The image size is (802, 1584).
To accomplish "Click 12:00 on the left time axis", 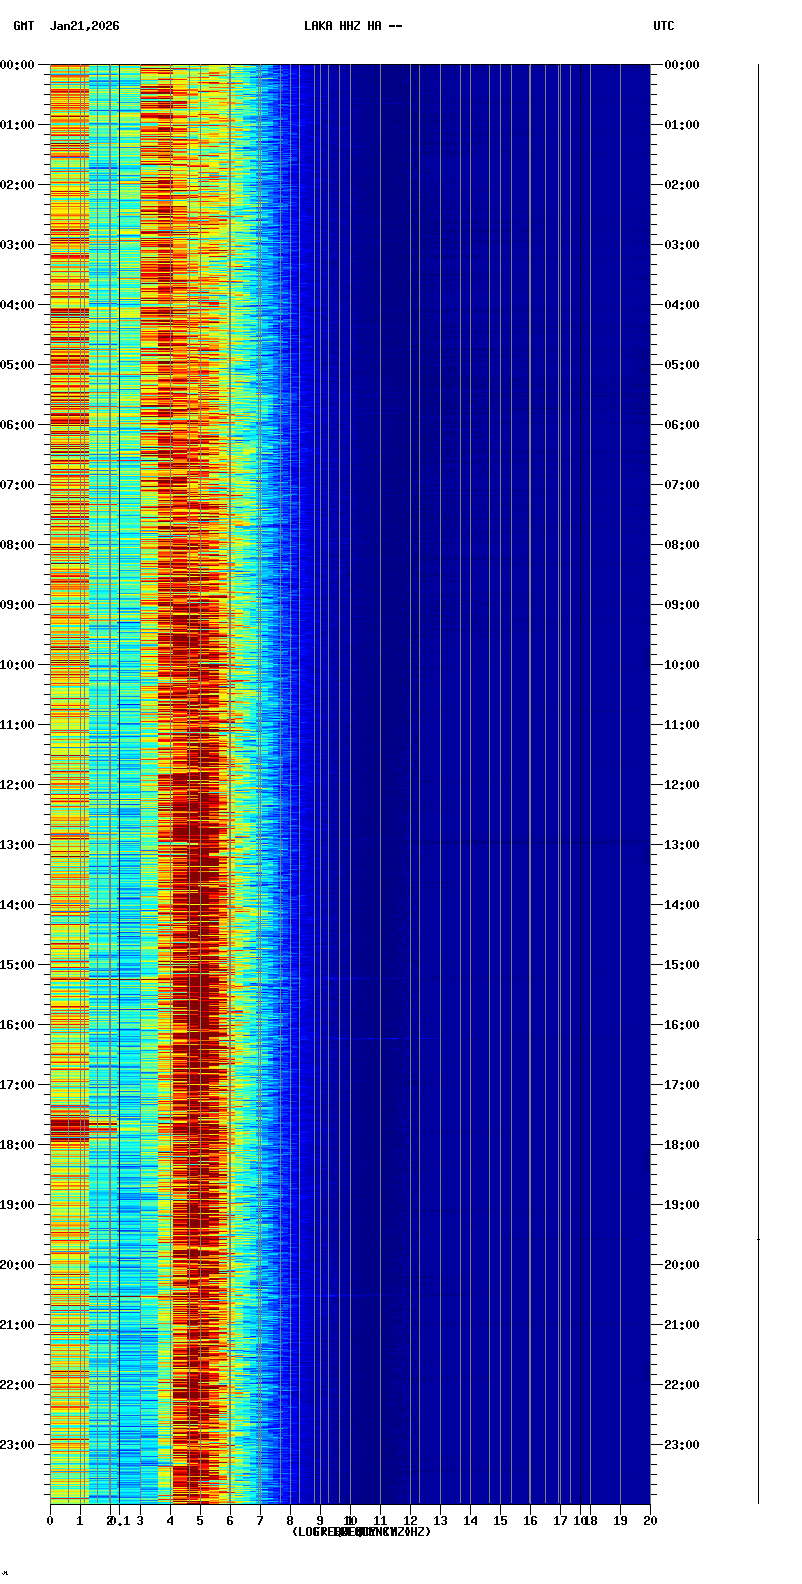I will [x=17, y=785].
